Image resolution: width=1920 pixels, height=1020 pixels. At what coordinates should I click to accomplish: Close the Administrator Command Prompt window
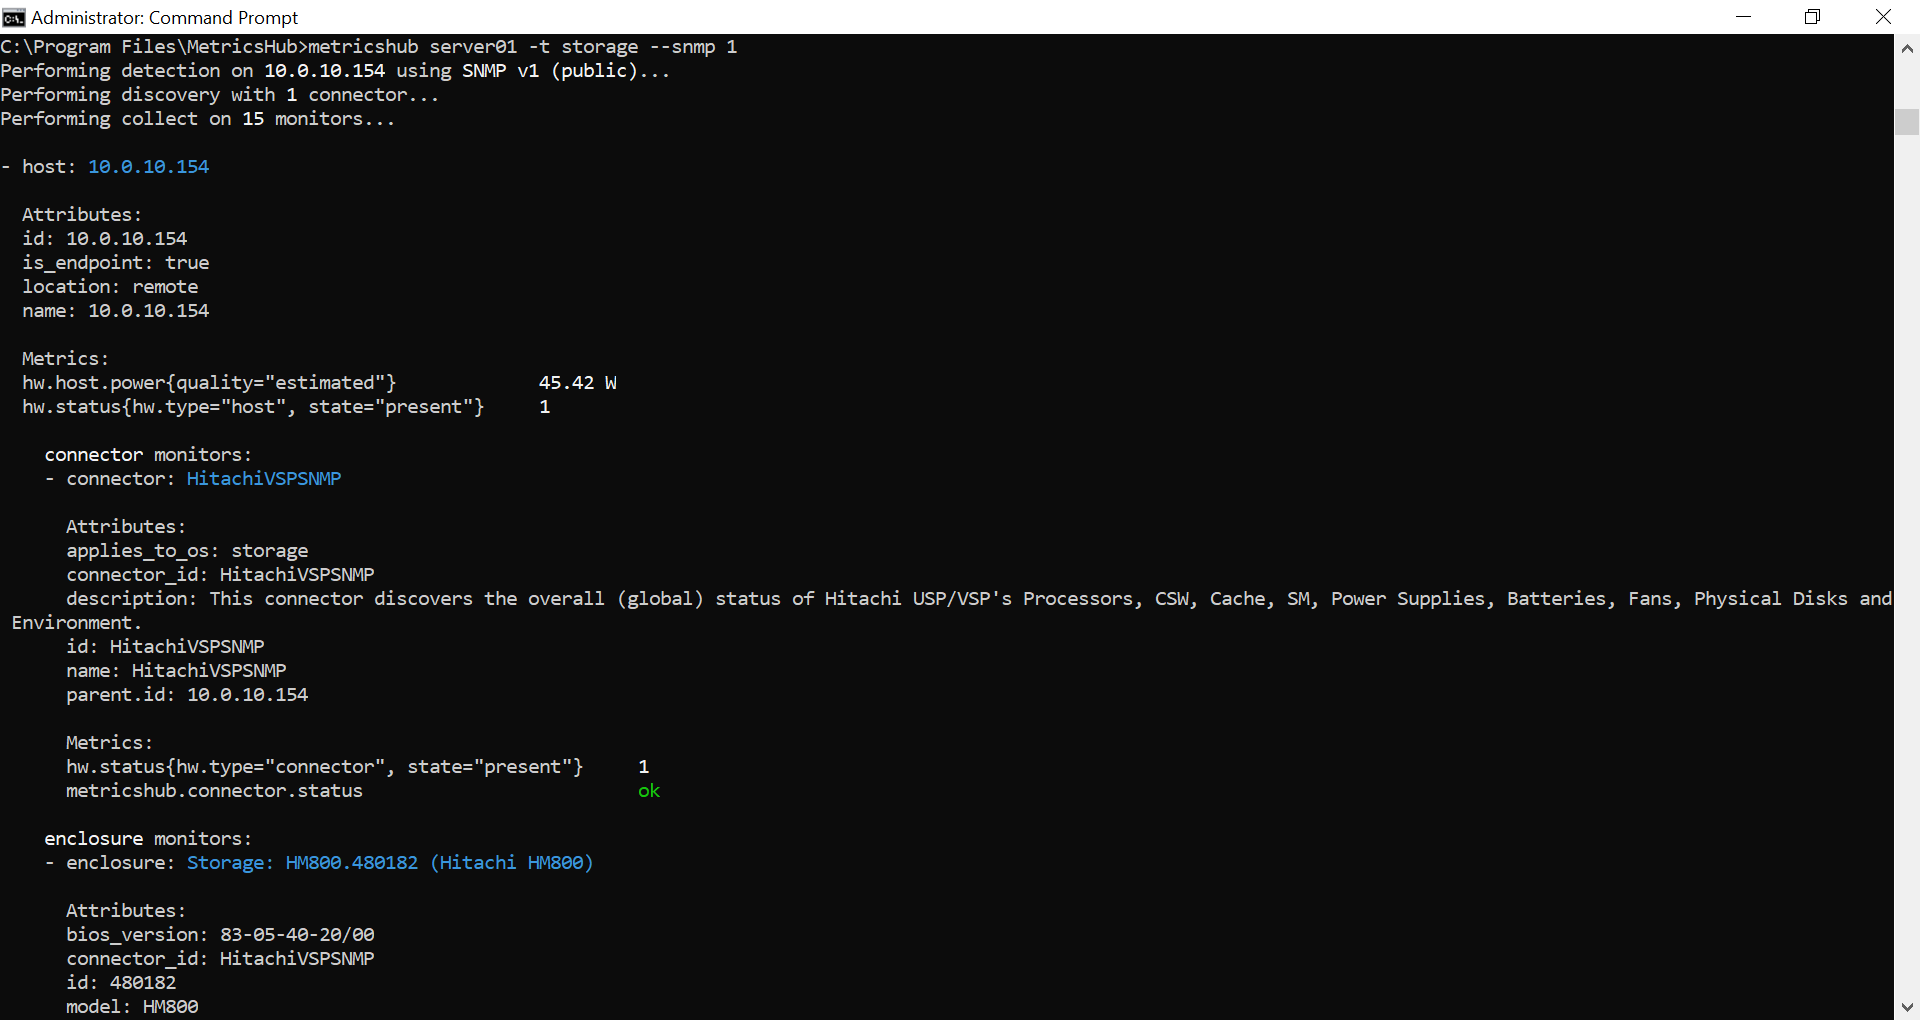(x=1883, y=17)
